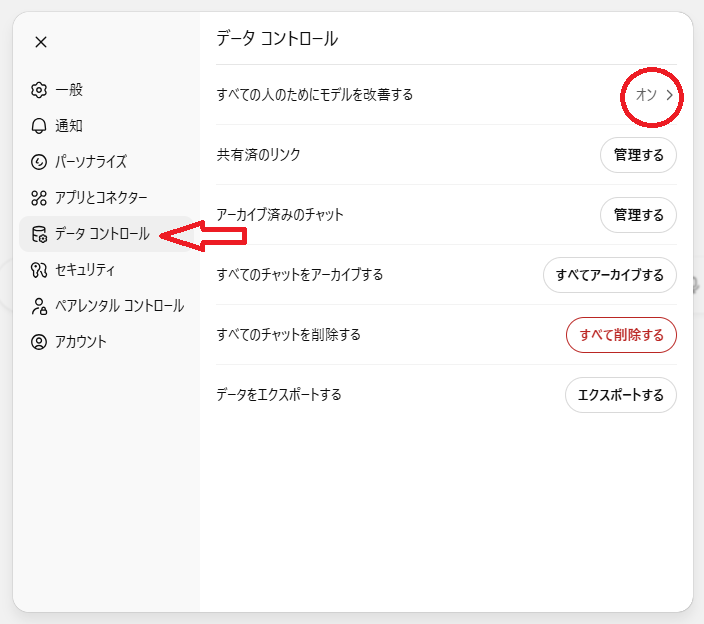Close the settings dialog with X
This screenshot has width=704, height=624.
click(x=40, y=42)
